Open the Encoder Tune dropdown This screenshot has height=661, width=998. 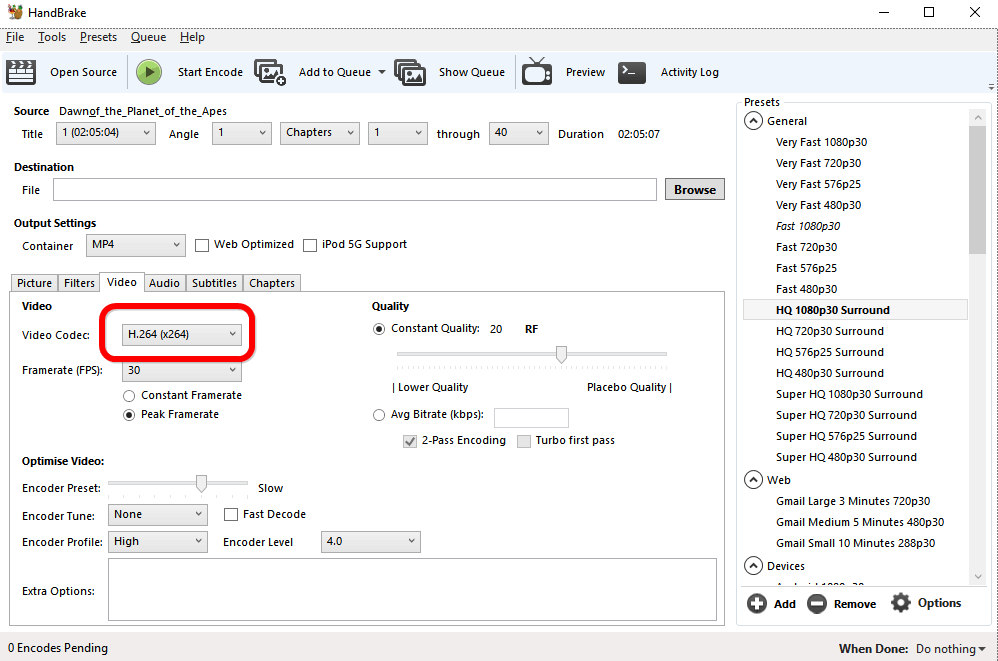point(158,515)
